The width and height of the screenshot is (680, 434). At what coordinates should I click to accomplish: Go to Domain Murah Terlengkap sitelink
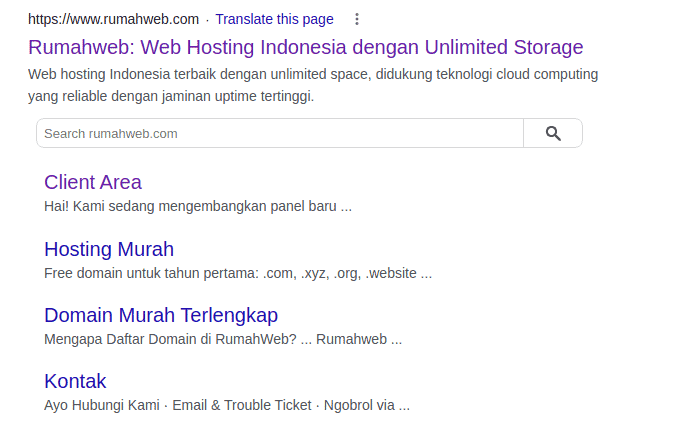click(x=161, y=315)
